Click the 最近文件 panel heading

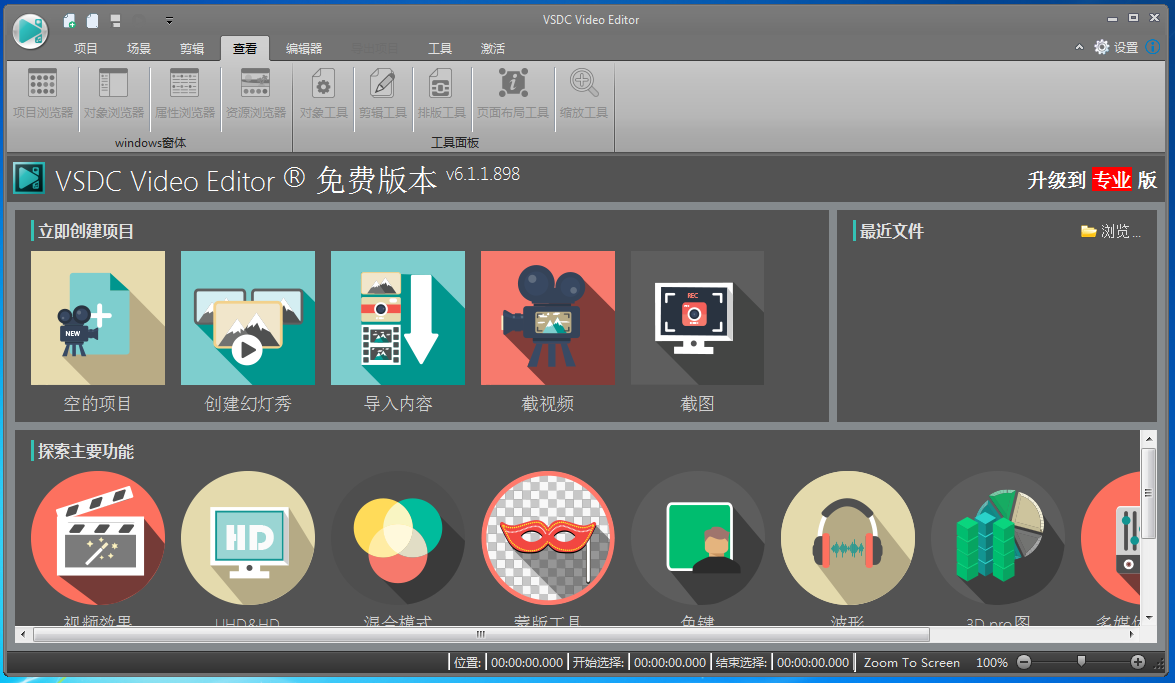(x=892, y=232)
